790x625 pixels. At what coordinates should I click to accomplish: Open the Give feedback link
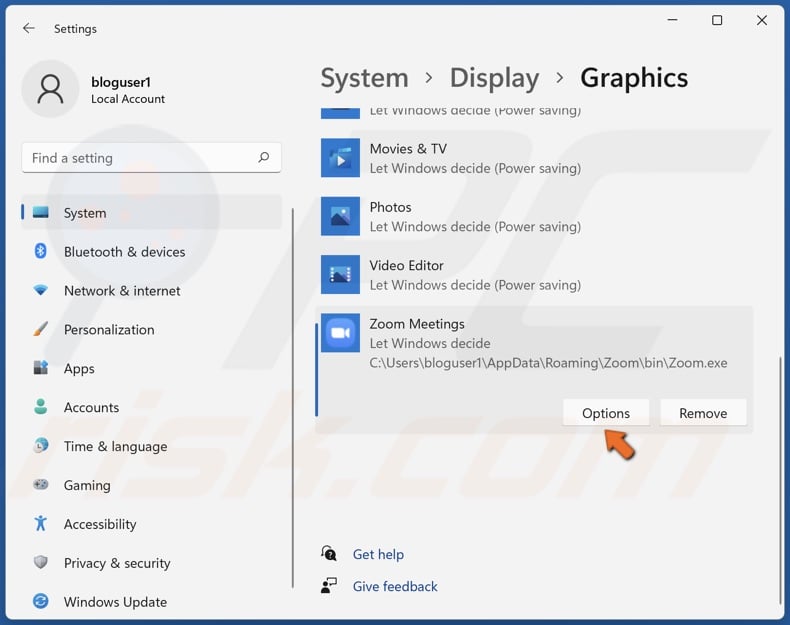(395, 586)
